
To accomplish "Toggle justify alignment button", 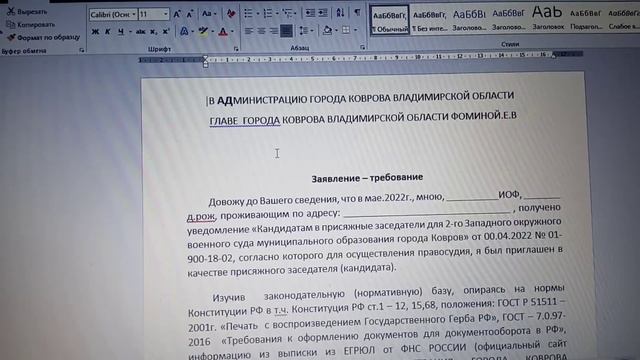I will (286, 31).
